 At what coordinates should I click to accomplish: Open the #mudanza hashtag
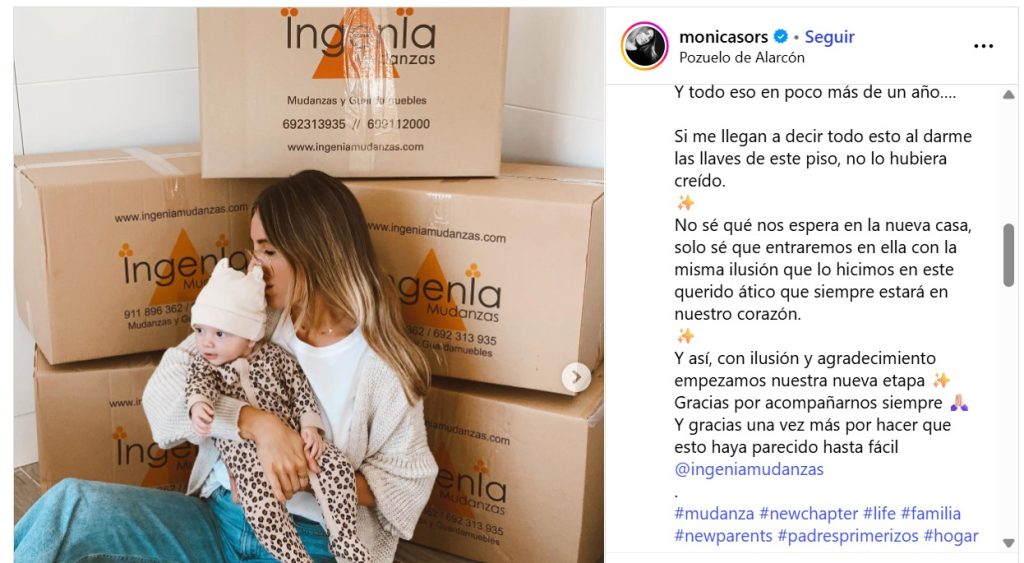coord(714,513)
